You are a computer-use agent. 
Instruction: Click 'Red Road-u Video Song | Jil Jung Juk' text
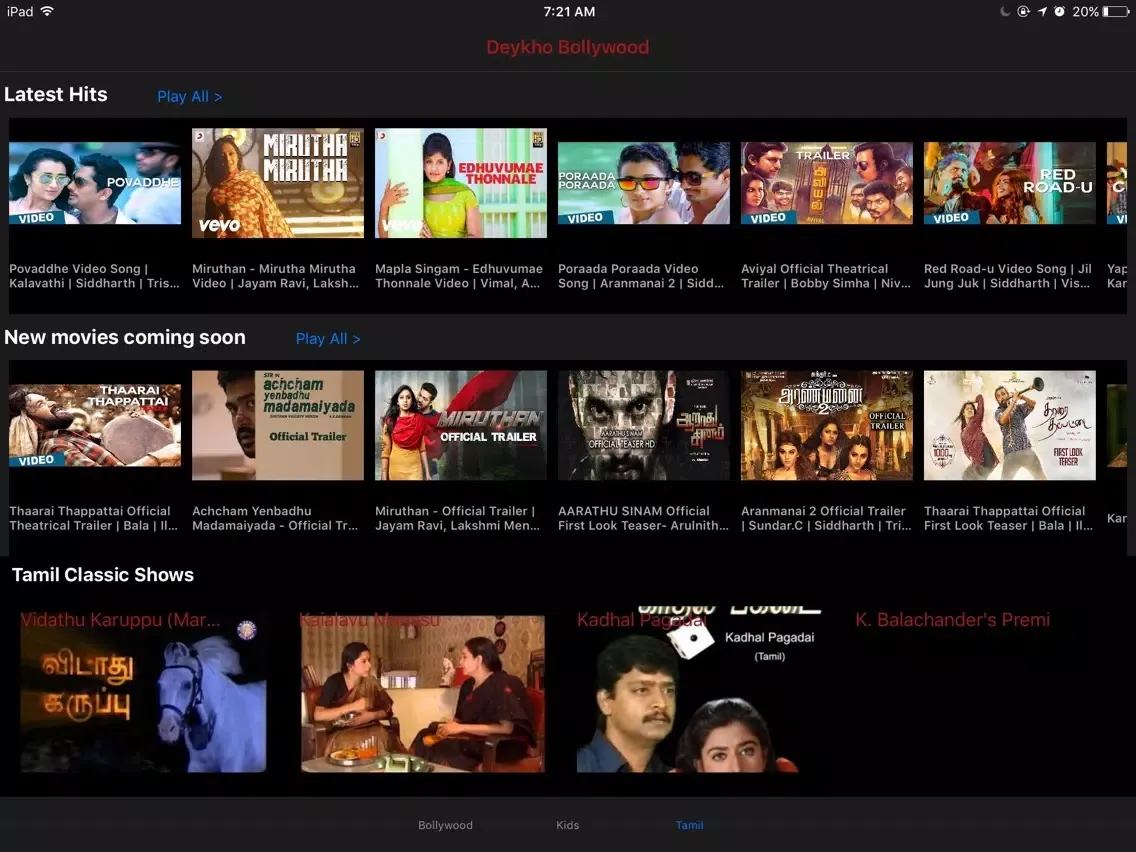pos(1008,276)
